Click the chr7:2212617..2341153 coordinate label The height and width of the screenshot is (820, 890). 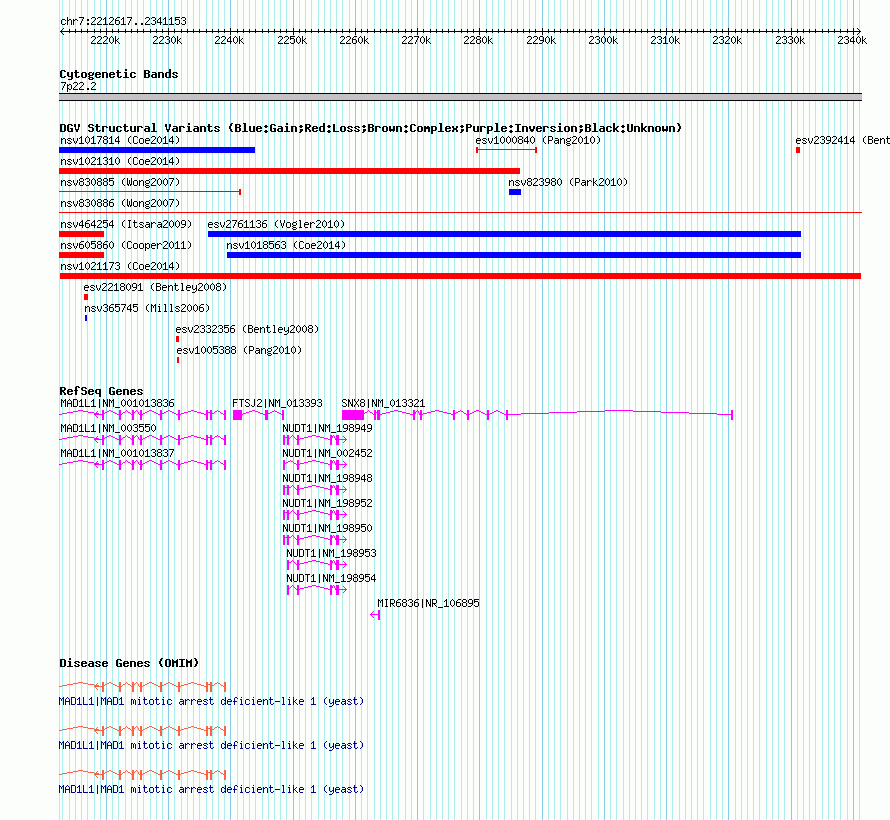click(123, 22)
